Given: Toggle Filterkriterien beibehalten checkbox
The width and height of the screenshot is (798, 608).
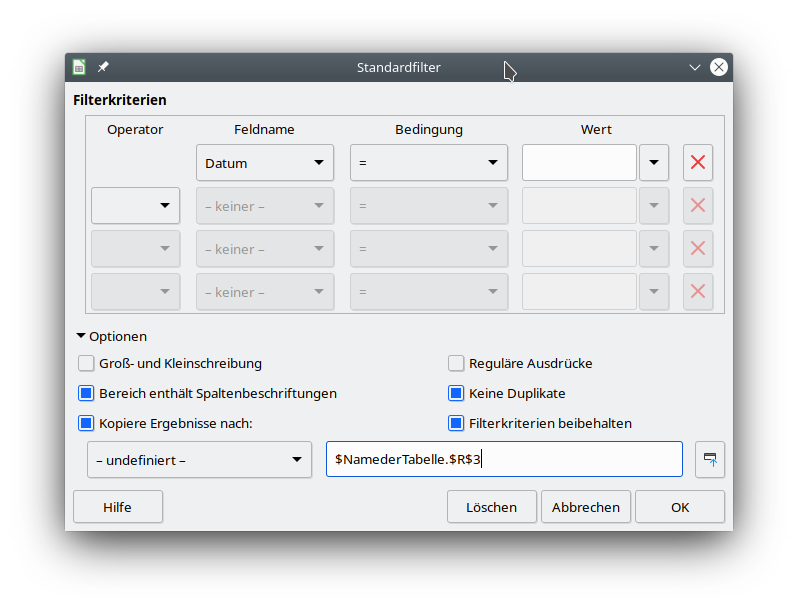Looking at the screenshot, I should (456, 423).
